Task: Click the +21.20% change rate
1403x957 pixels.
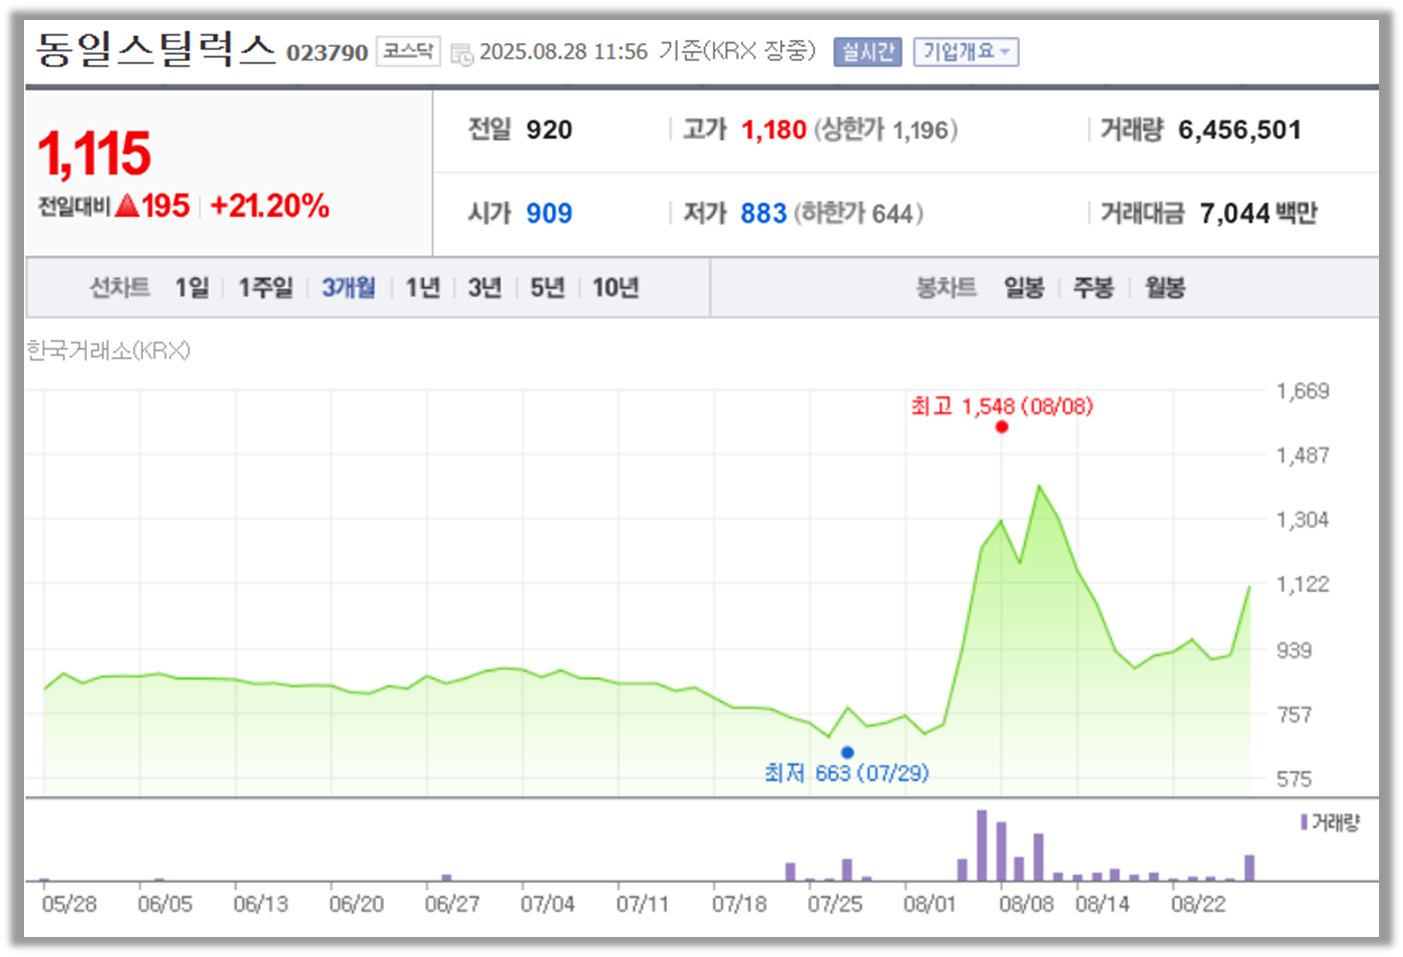Action: pos(269,206)
